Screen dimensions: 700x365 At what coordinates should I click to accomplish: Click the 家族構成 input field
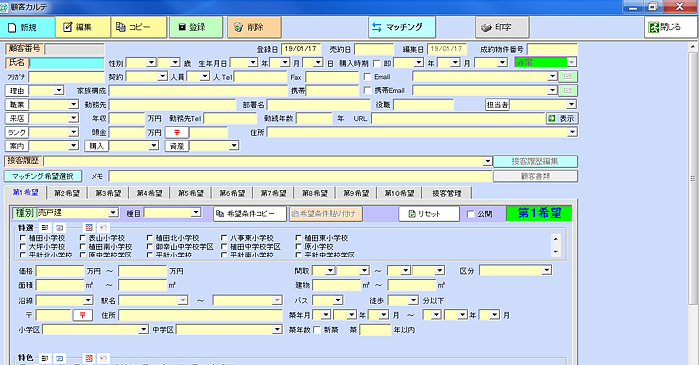point(199,90)
